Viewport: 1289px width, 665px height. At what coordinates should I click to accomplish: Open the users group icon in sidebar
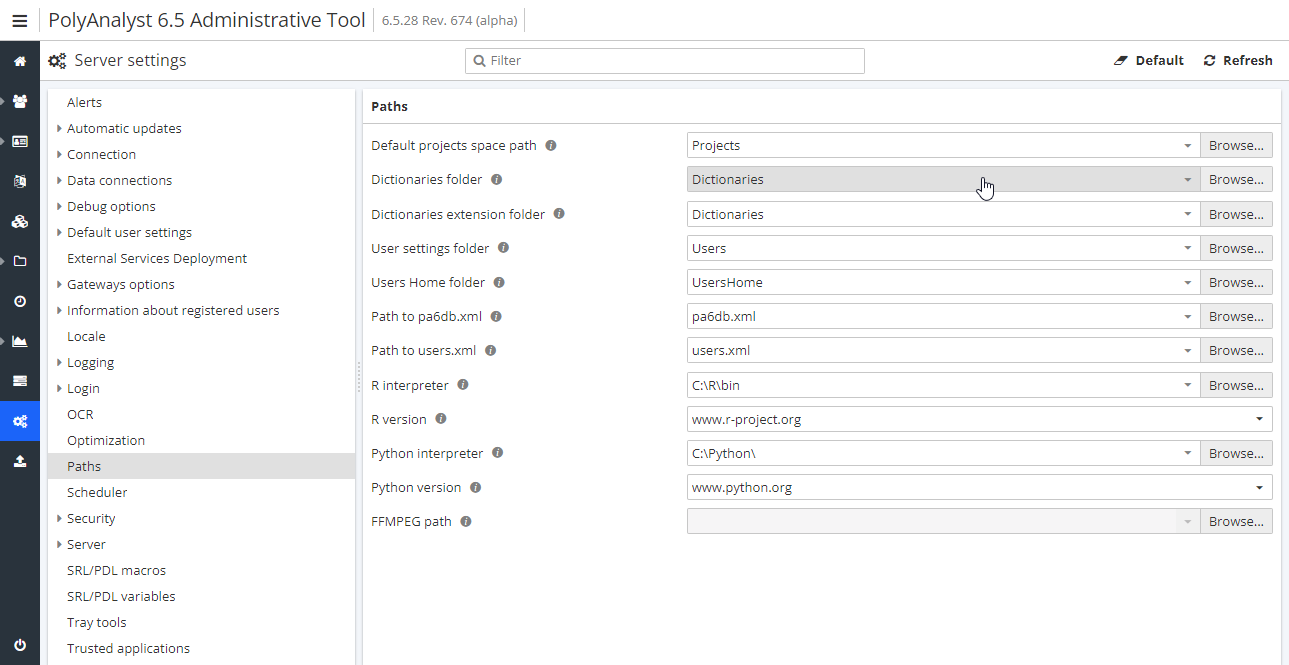pyautogui.click(x=20, y=101)
